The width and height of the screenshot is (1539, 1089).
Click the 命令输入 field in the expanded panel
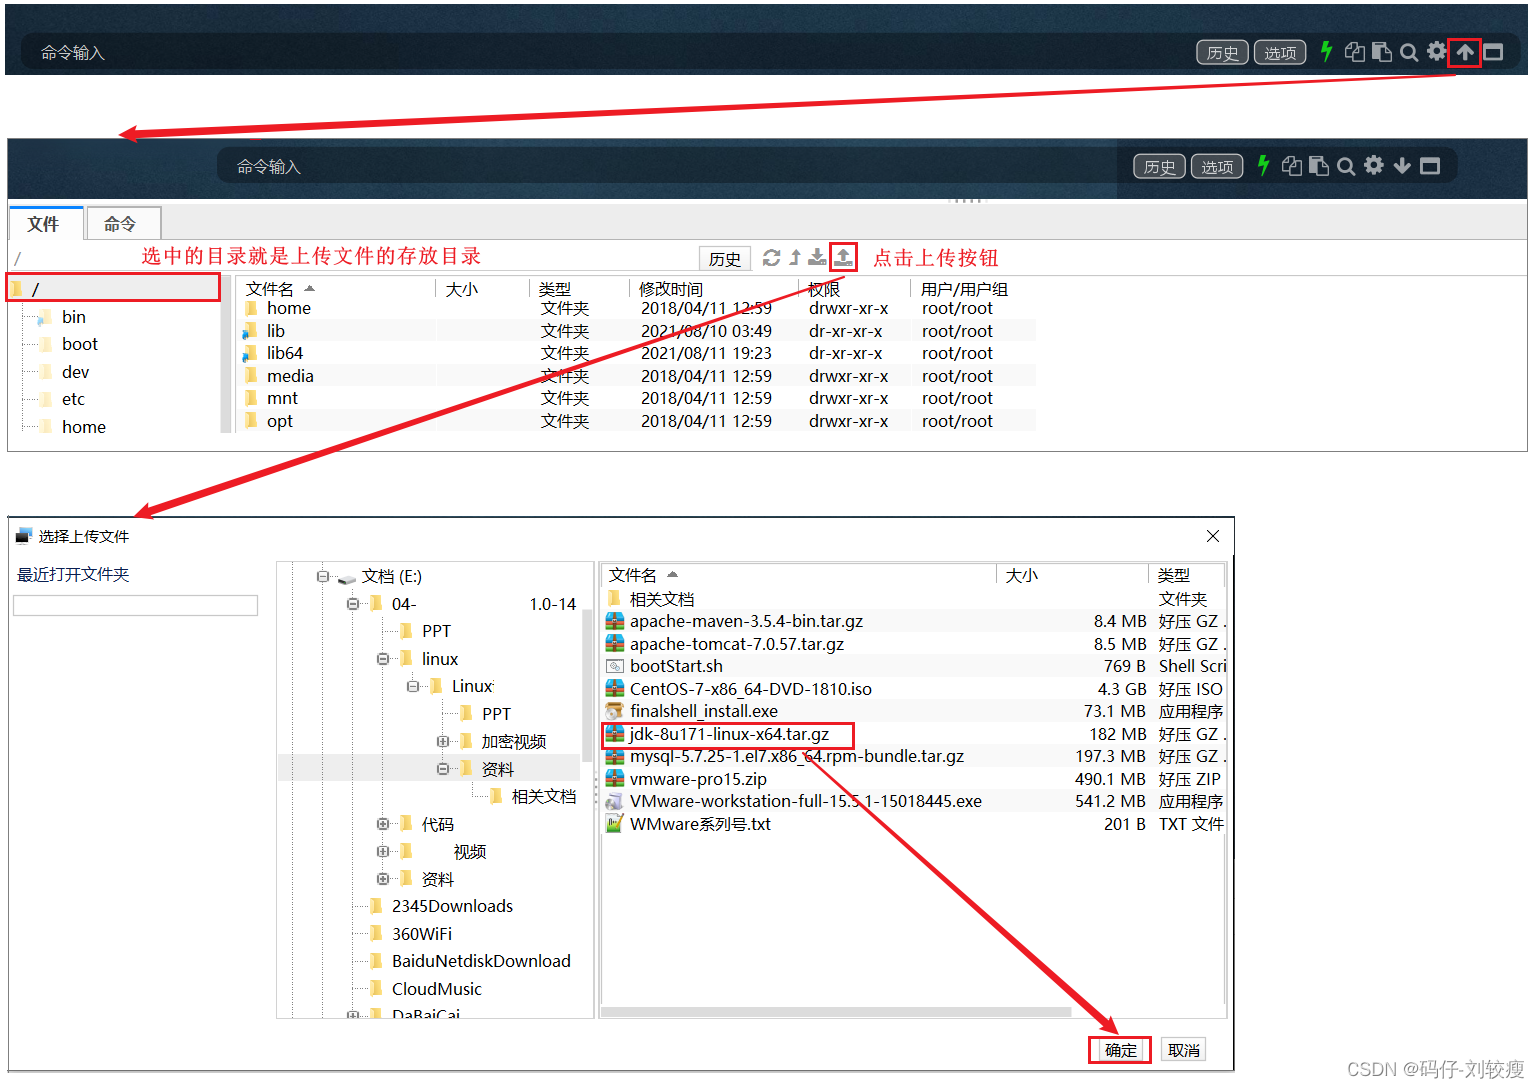click(668, 166)
